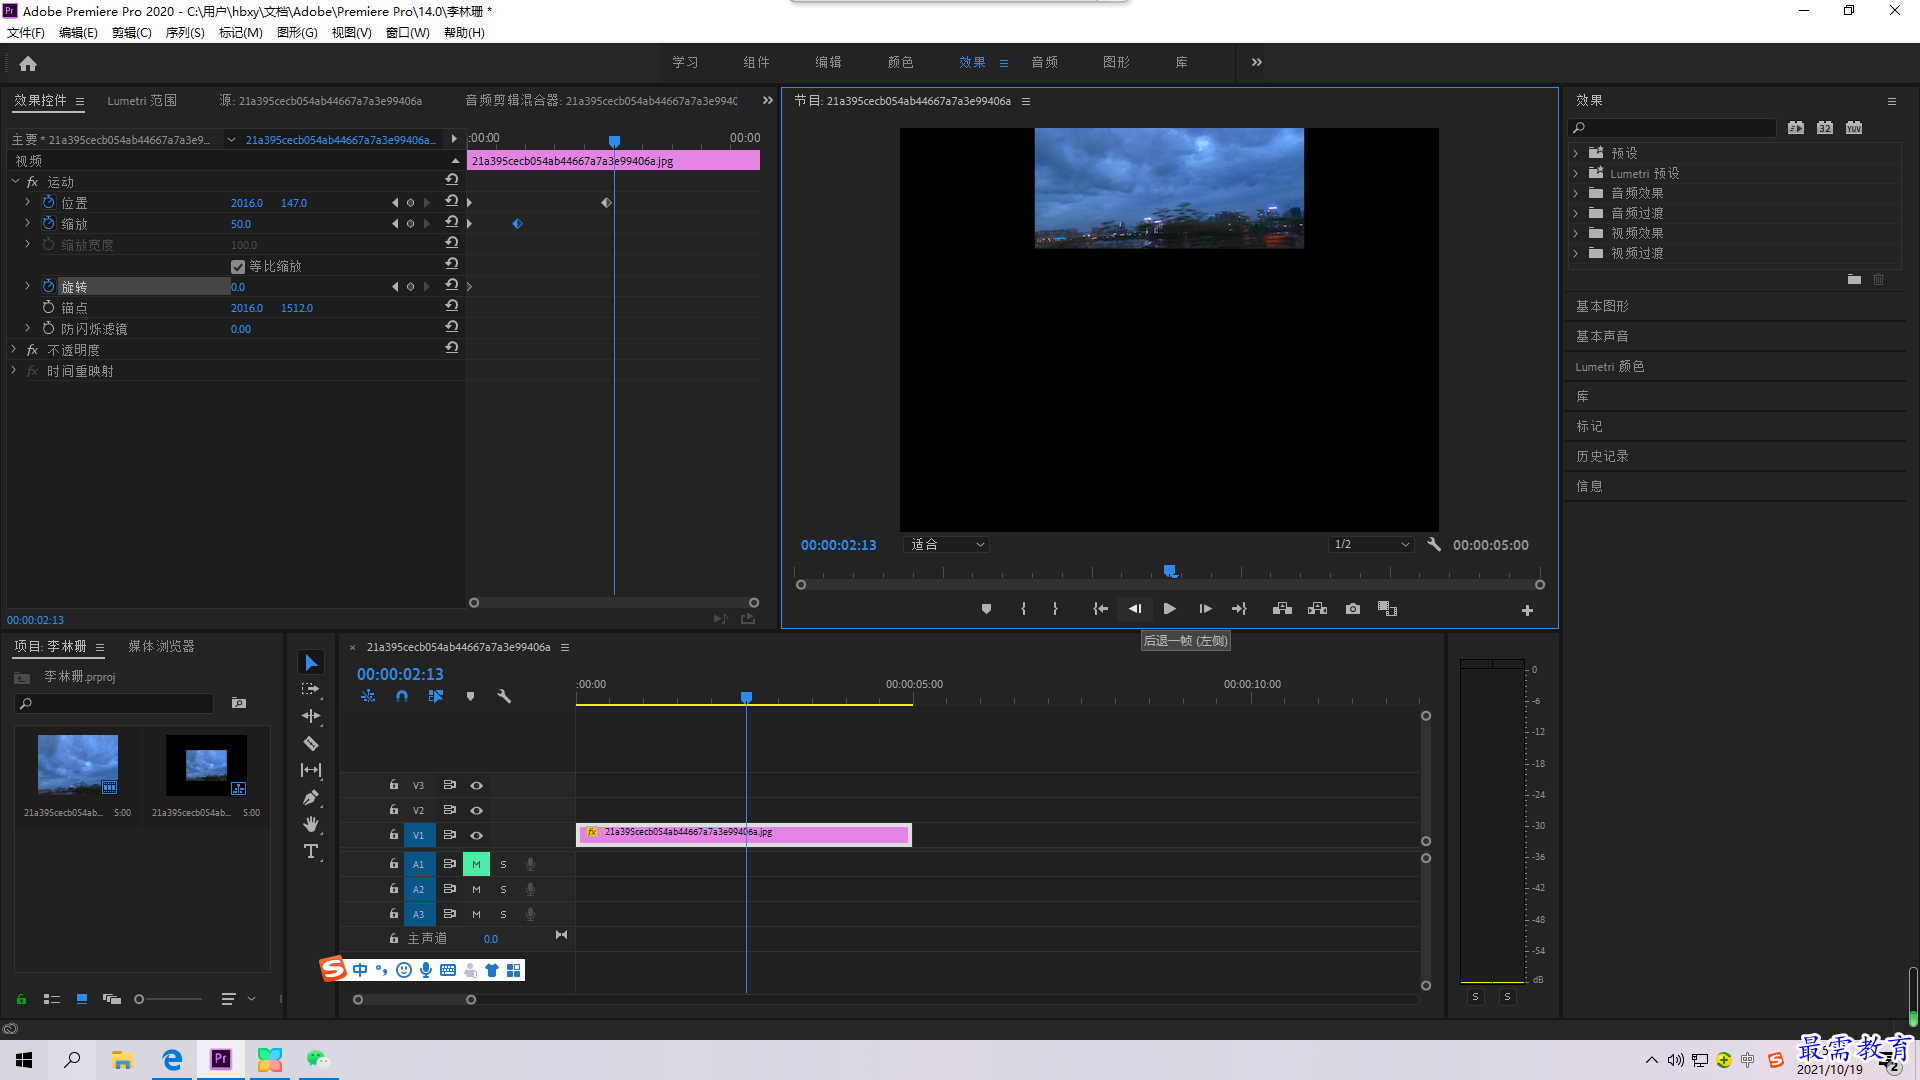Open the 适合 zoom level dropdown
The width and height of the screenshot is (1920, 1080).
click(946, 544)
